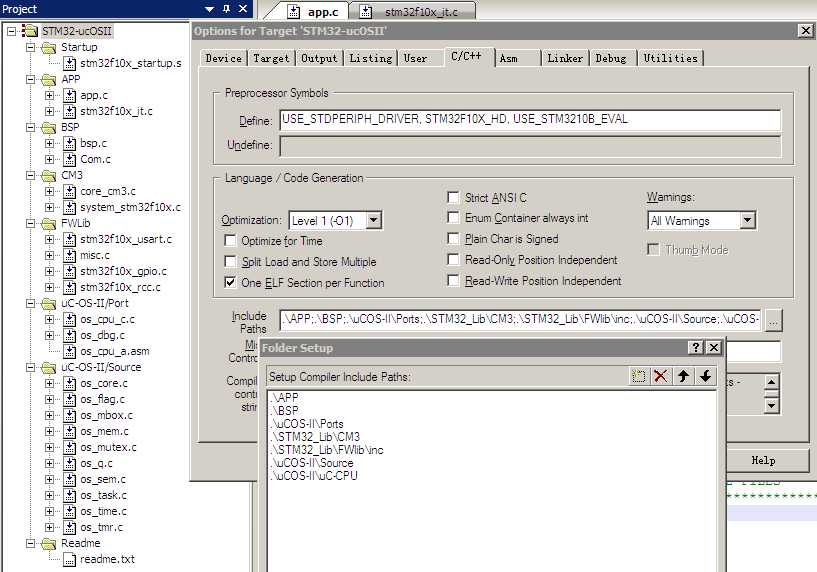Click the os_core.c file icon
Image resolution: width=817 pixels, height=572 pixels.
coord(69,383)
